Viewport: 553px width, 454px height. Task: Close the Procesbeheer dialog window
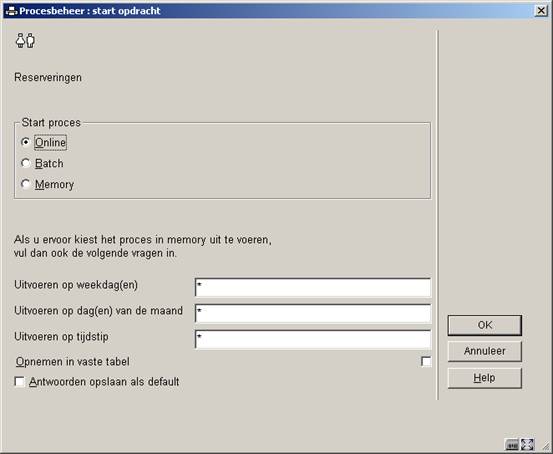coord(541,11)
